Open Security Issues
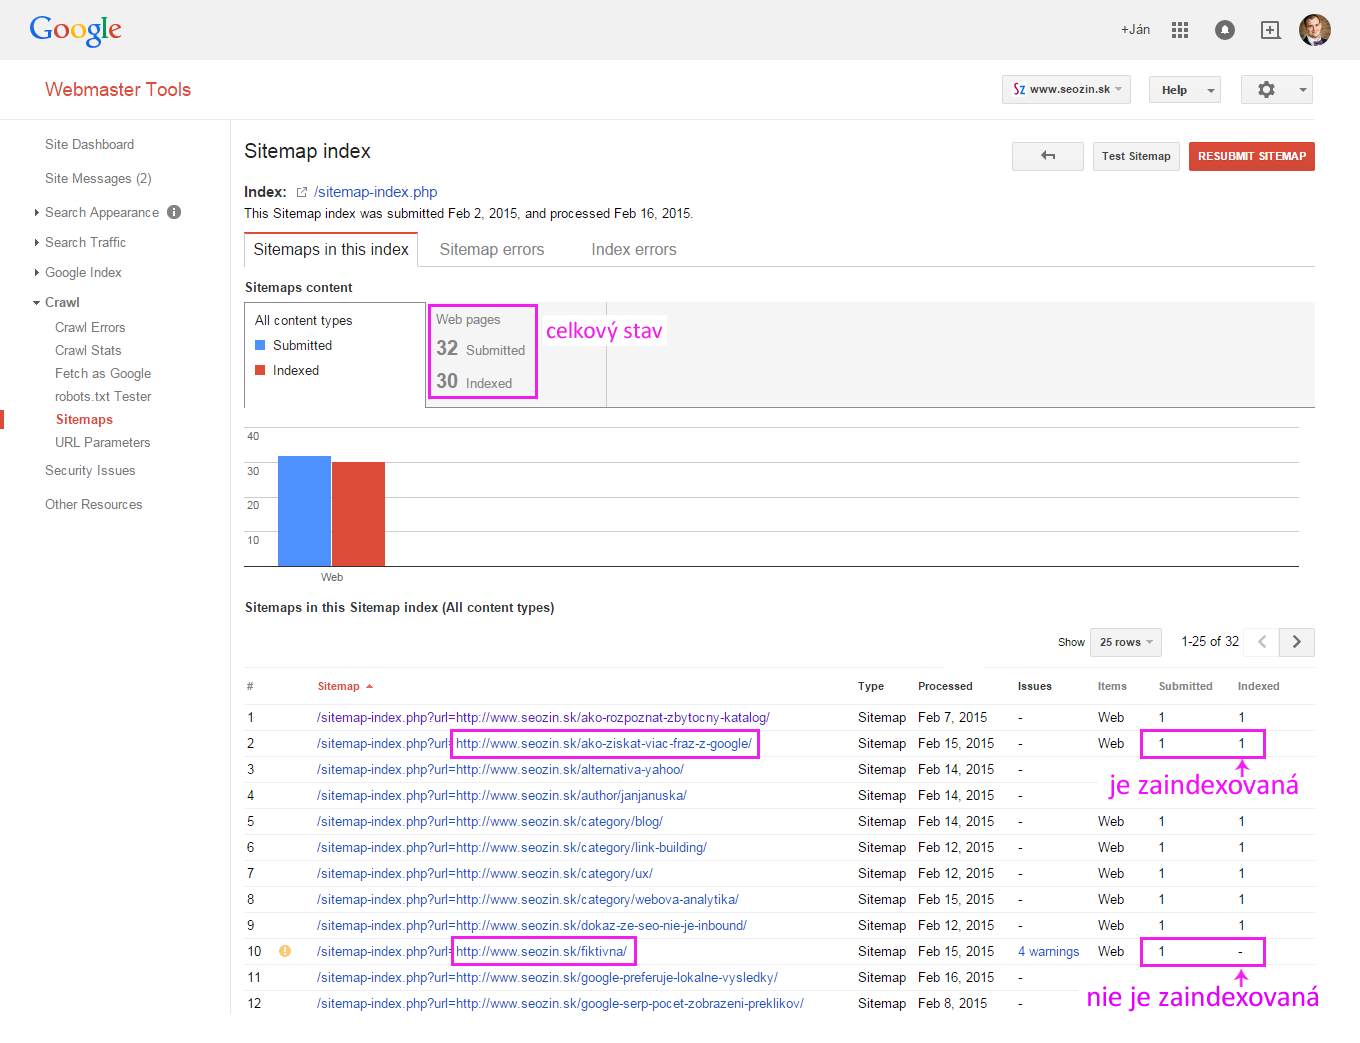The width and height of the screenshot is (1360, 1043). (90, 470)
